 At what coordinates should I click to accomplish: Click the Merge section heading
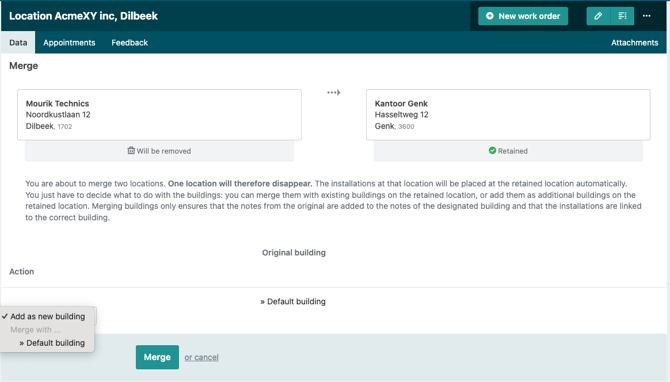[24, 66]
